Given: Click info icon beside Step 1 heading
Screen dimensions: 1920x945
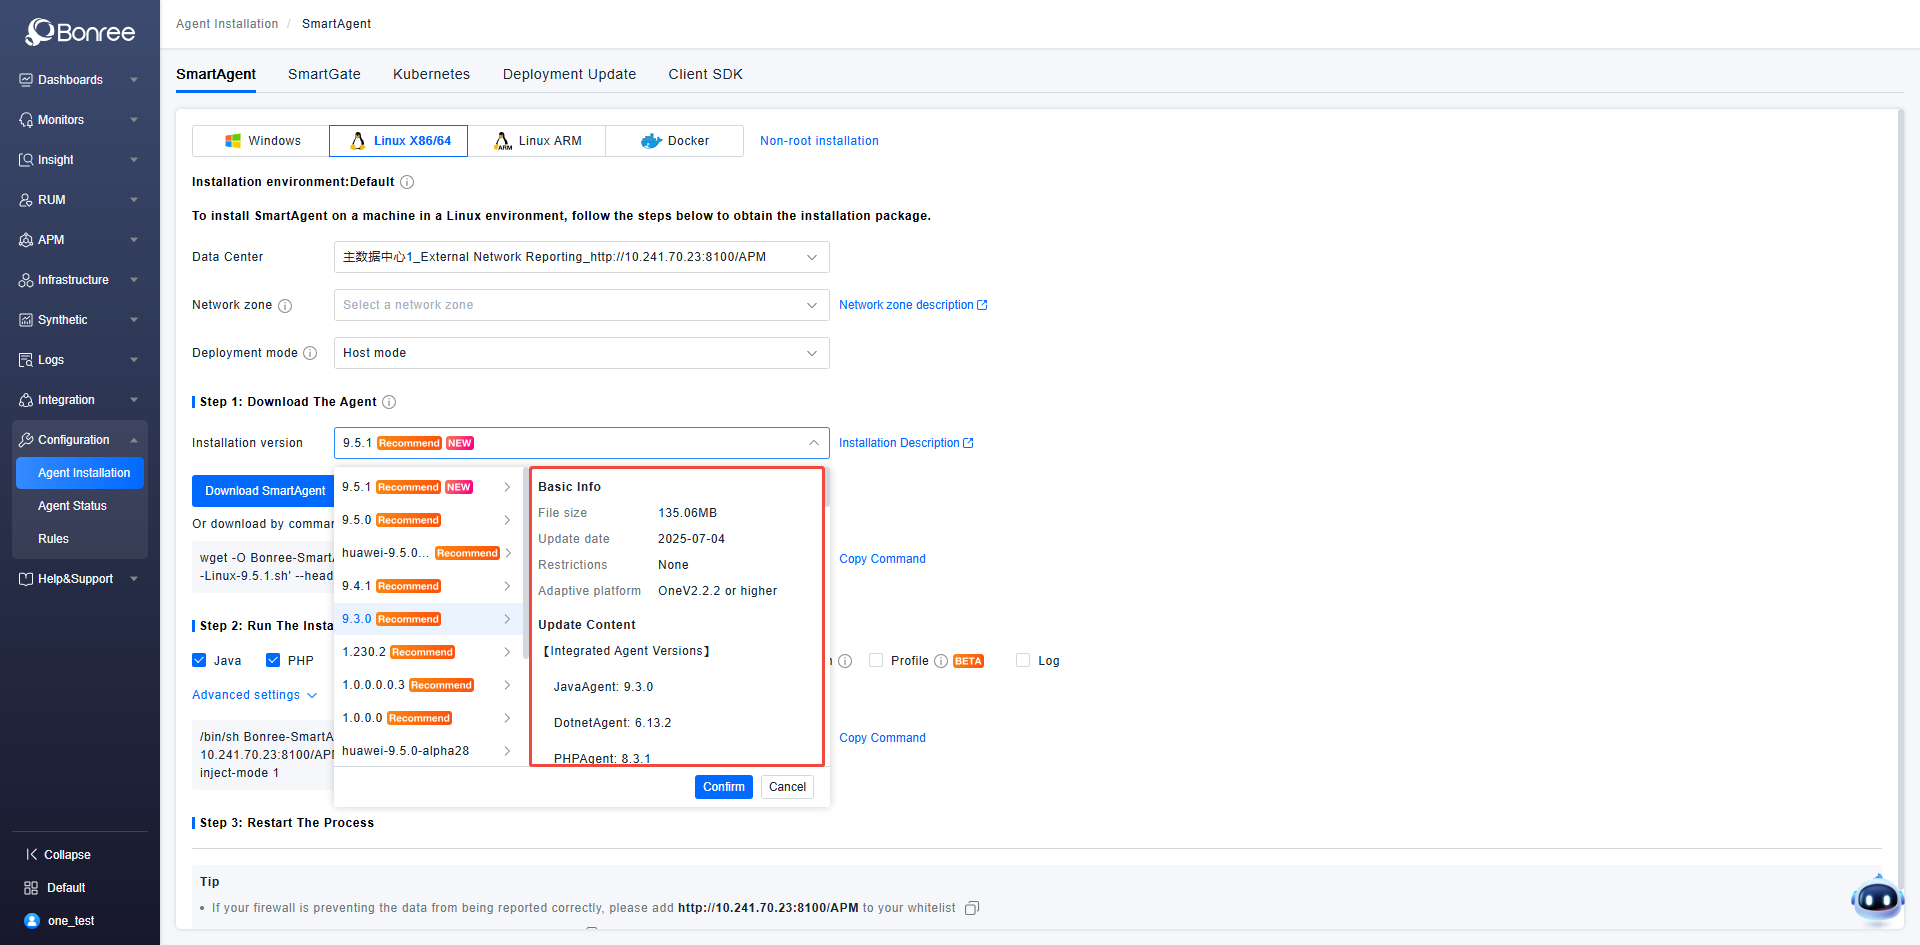Looking at the screenshot, I should coord(389,402).
